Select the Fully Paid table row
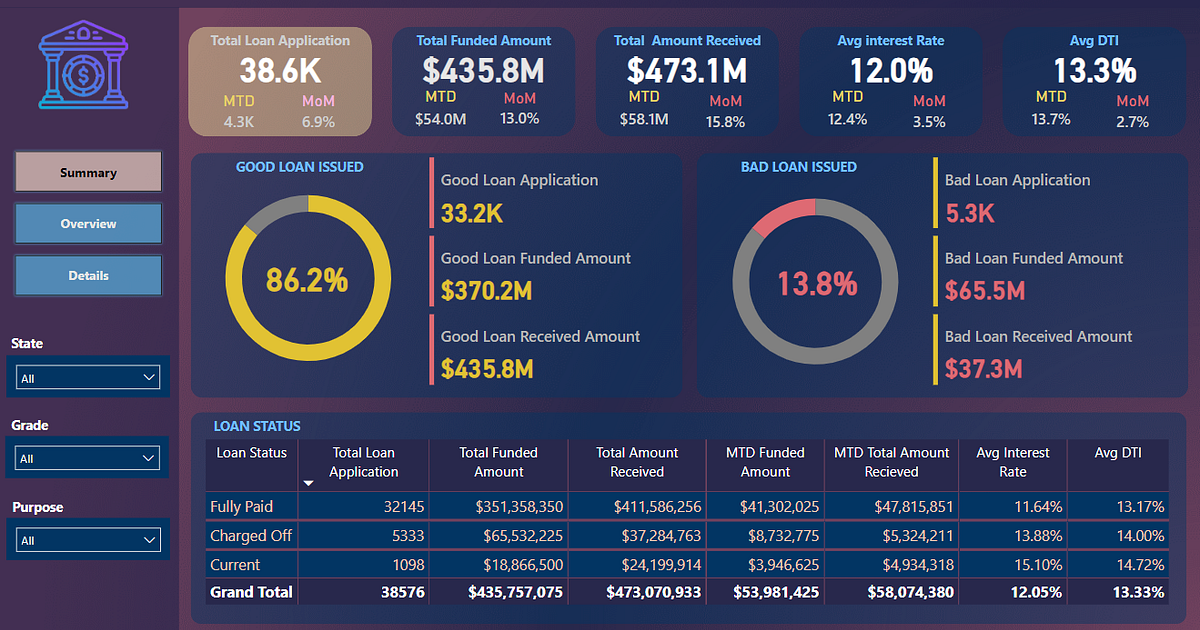Image resolution: width=1200 pixels, height=630 pixels. click(x=250, y=506)
